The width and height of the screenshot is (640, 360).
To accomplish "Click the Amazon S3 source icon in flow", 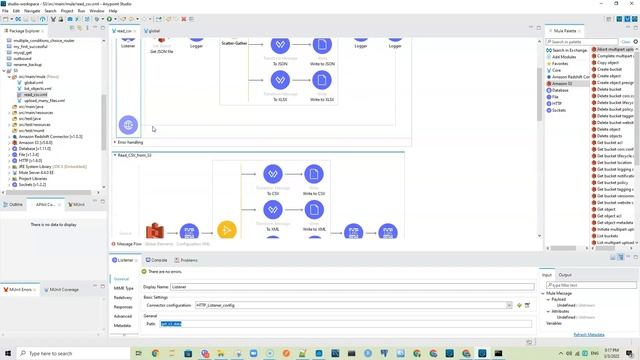I will point(155,230).
